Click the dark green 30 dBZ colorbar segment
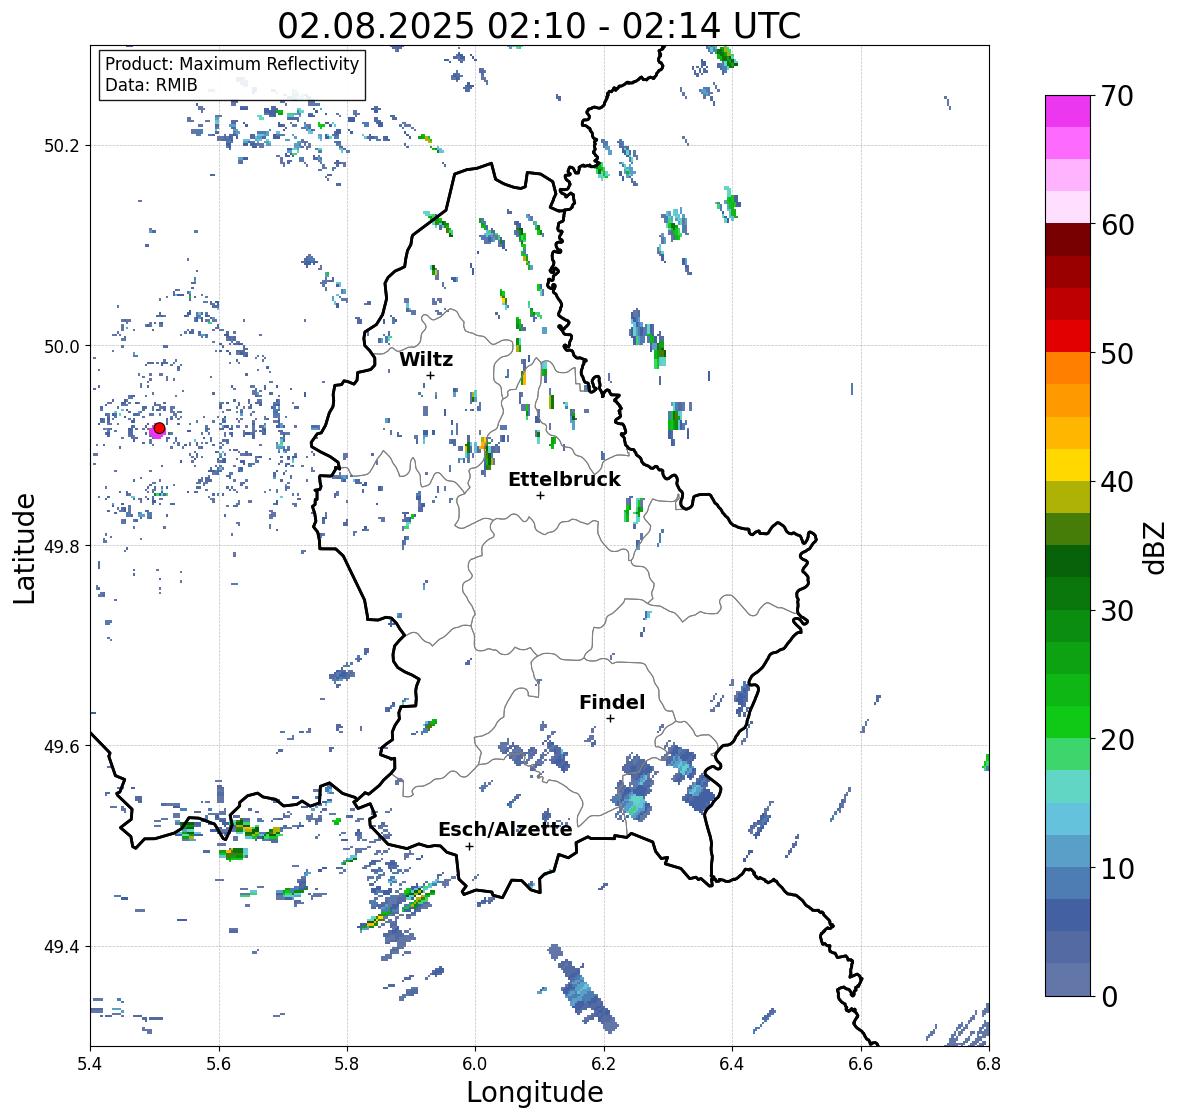 pos(1068,594)
